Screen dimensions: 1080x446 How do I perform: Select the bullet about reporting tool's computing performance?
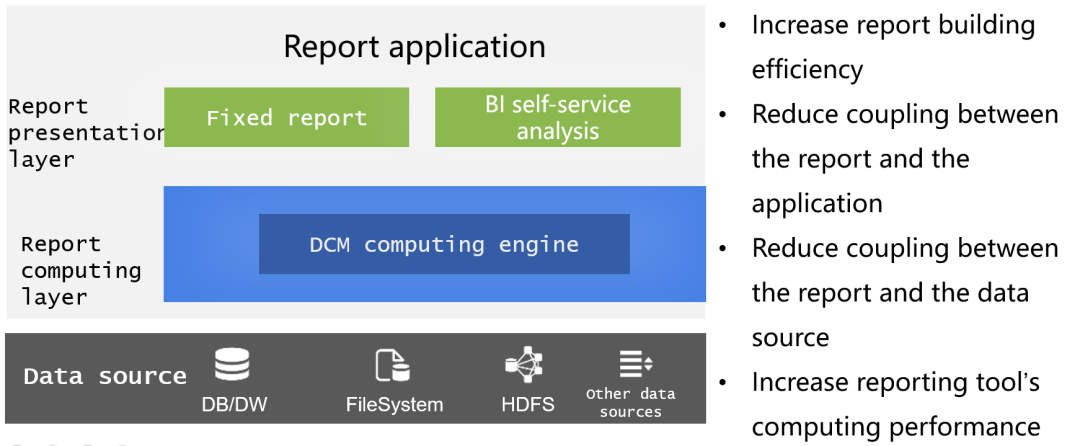895,404
